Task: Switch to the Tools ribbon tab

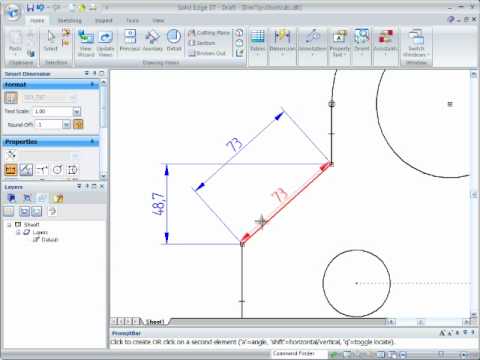Action: pyautogui.click(x=132, y=21)
